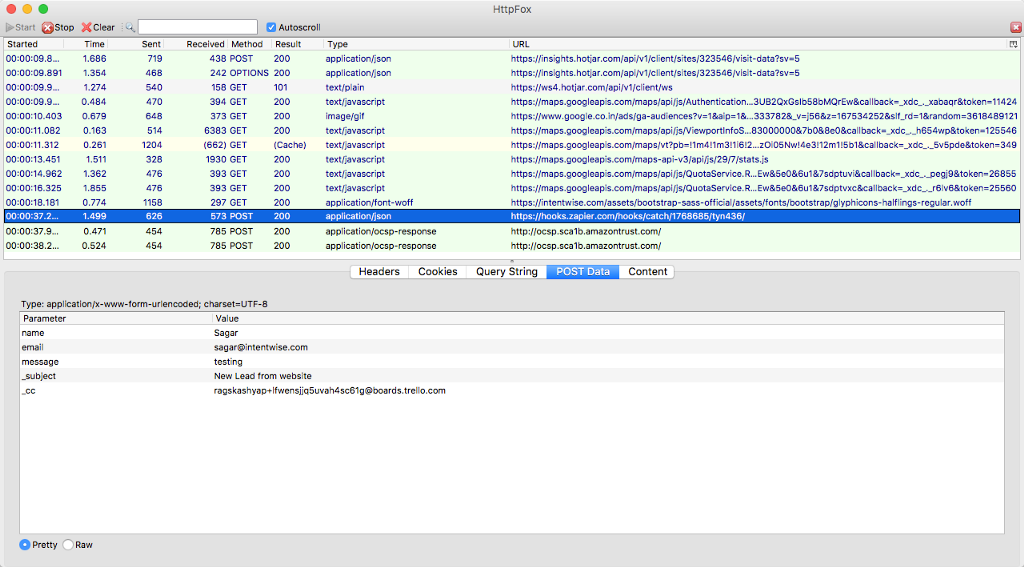Screen dimensions: 1024x567
Task: Click the Clear requests button
Action: 98,27
